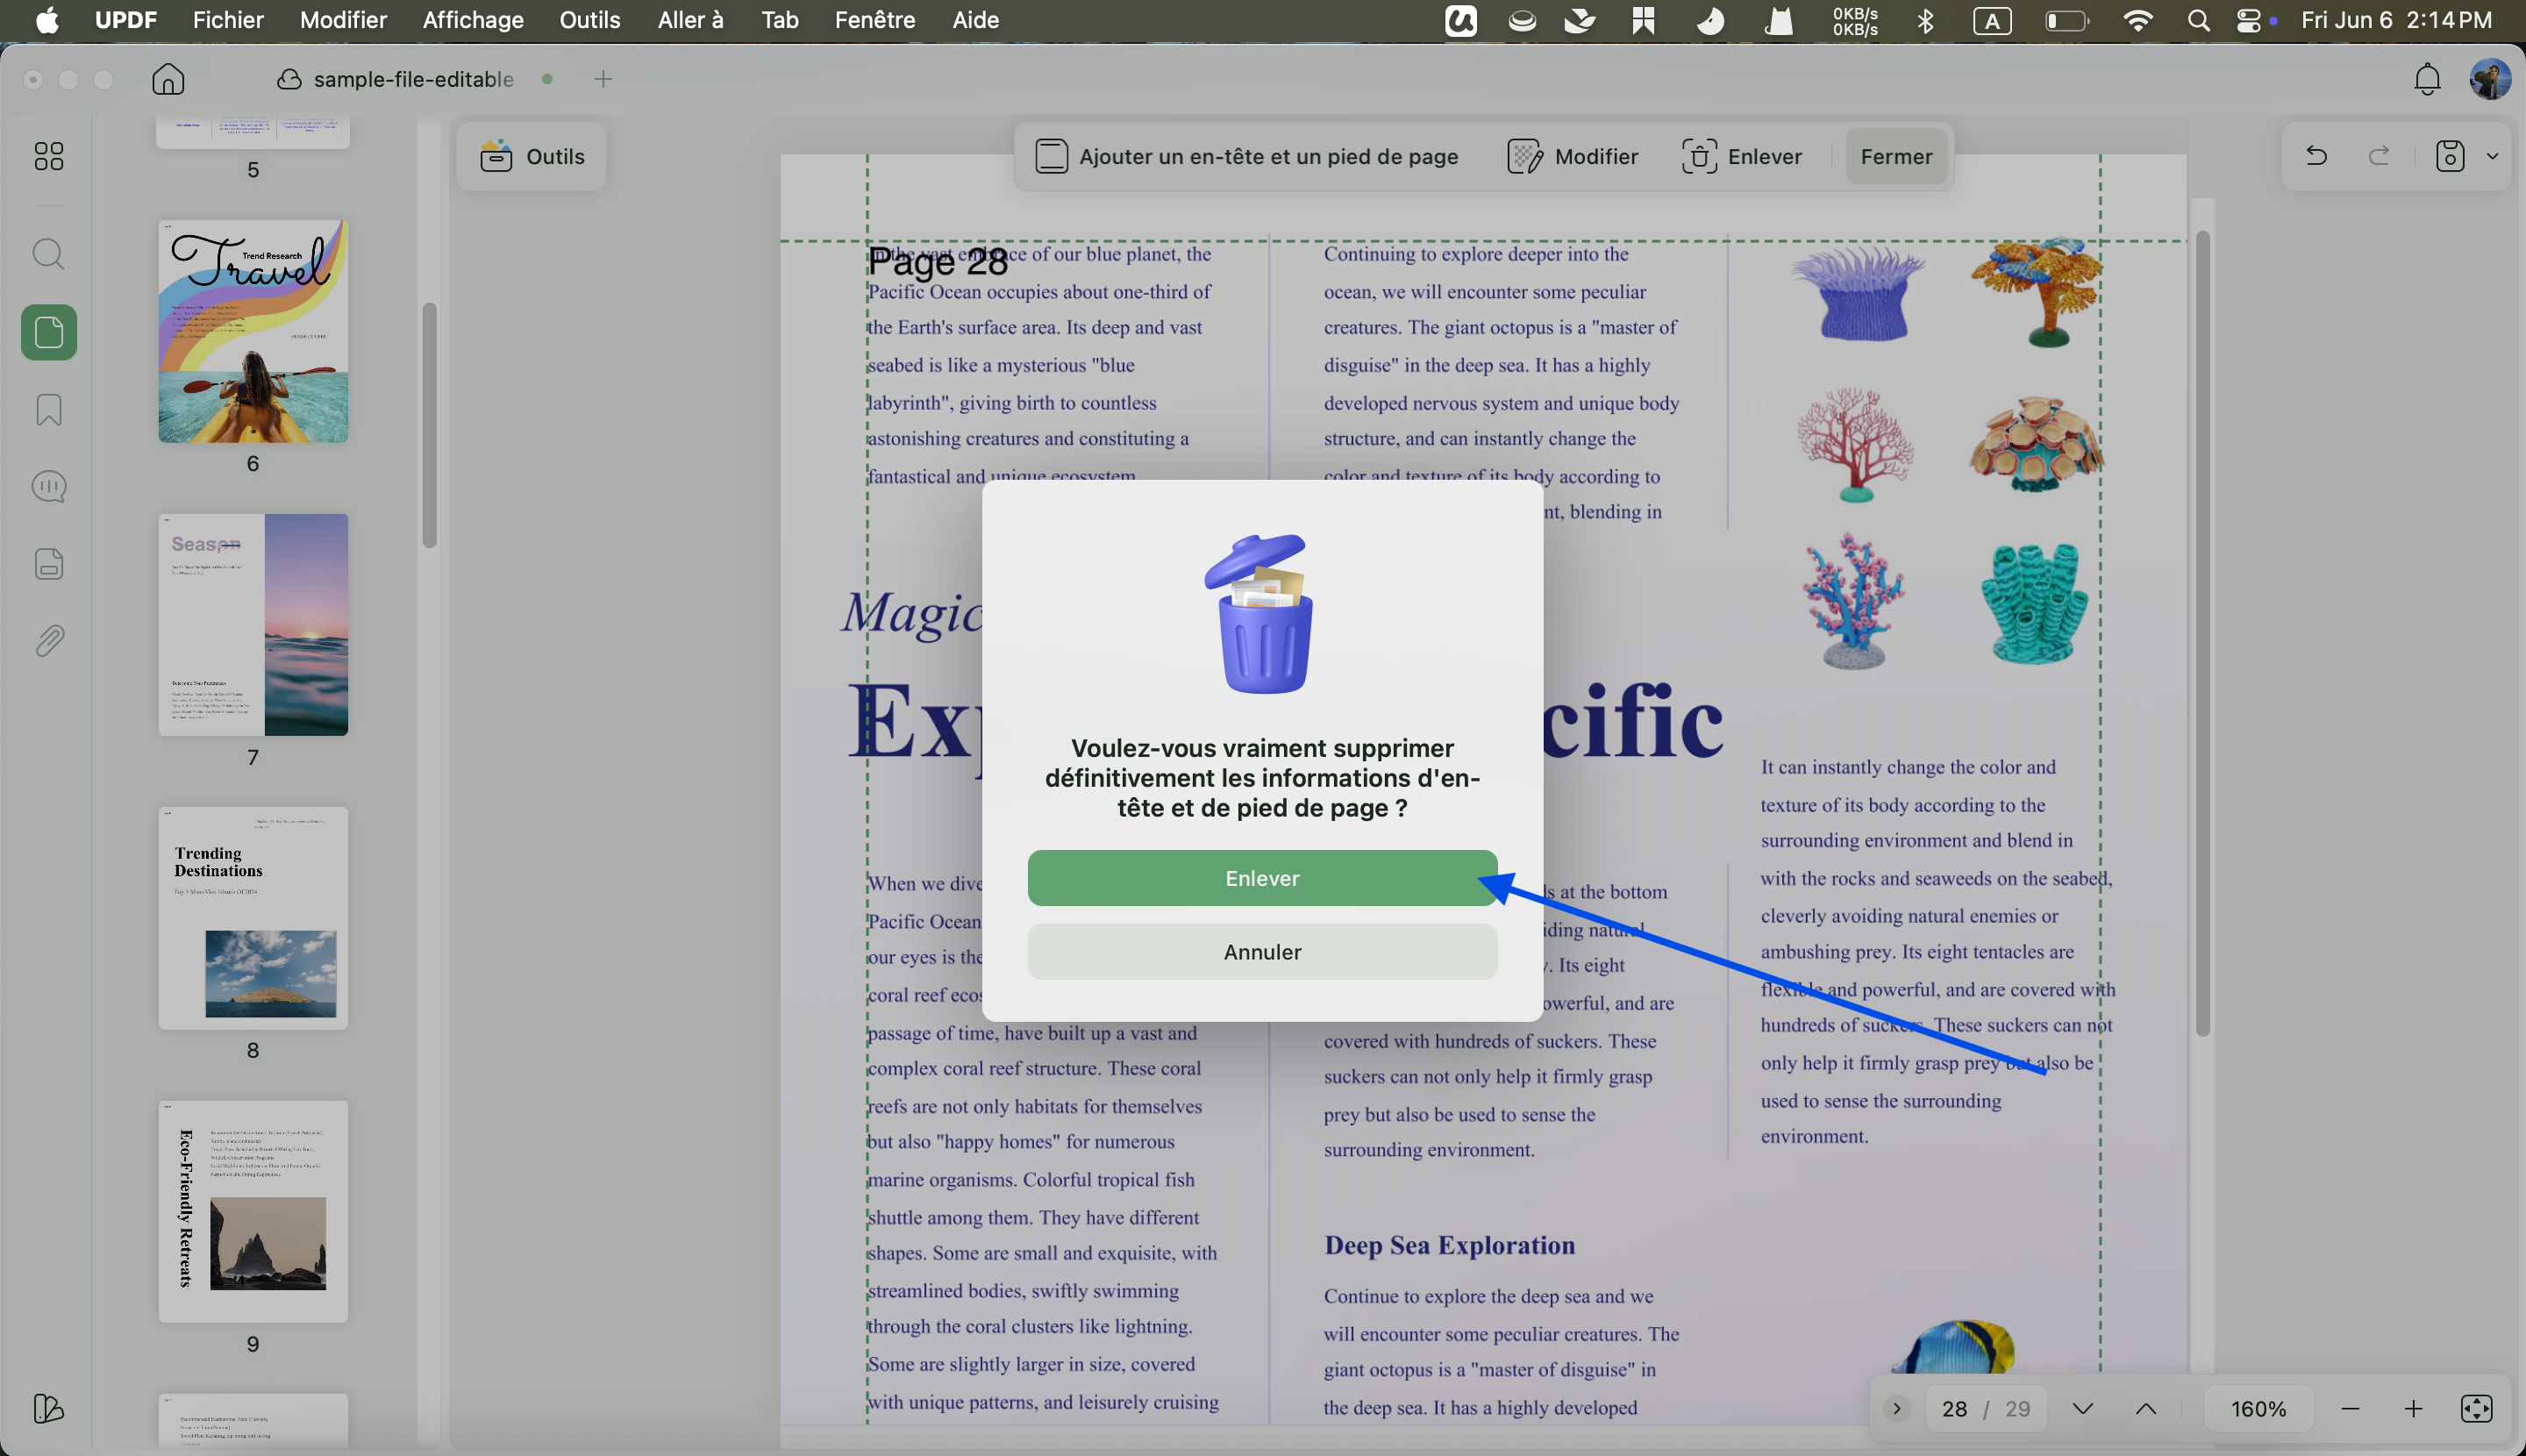Viewport: 2526px width, 1456px height.
Task: Open the Fenêtre menu
Action: (874, 20)
